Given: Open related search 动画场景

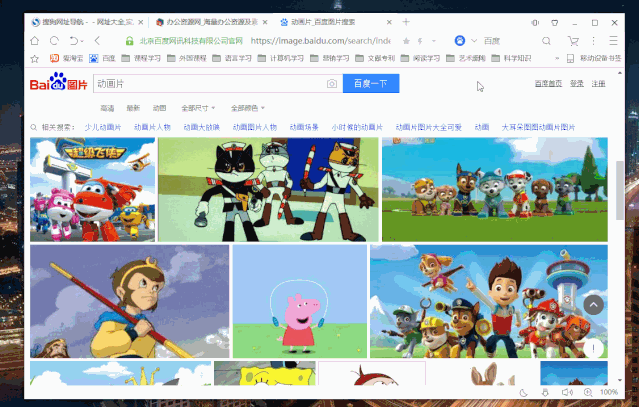Looking at the screenshot, I should tap(304, 128).
